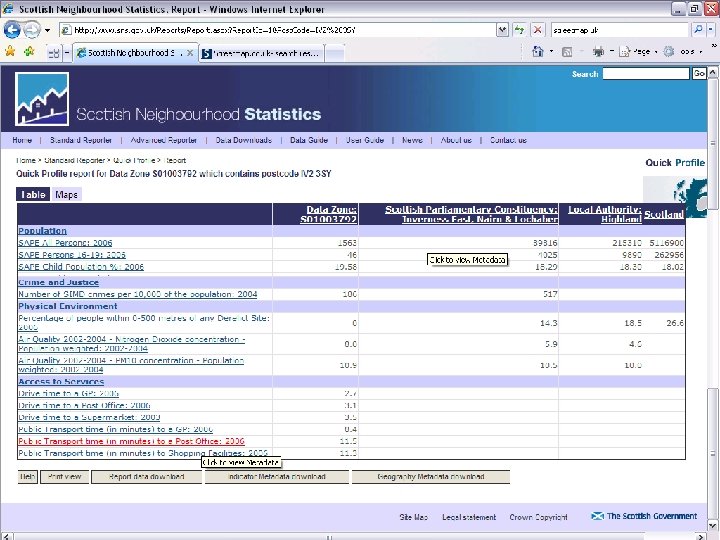Screen dimensions: 720x540
Task: Click the browser Forward arrow button
Action: click(32, 30)
